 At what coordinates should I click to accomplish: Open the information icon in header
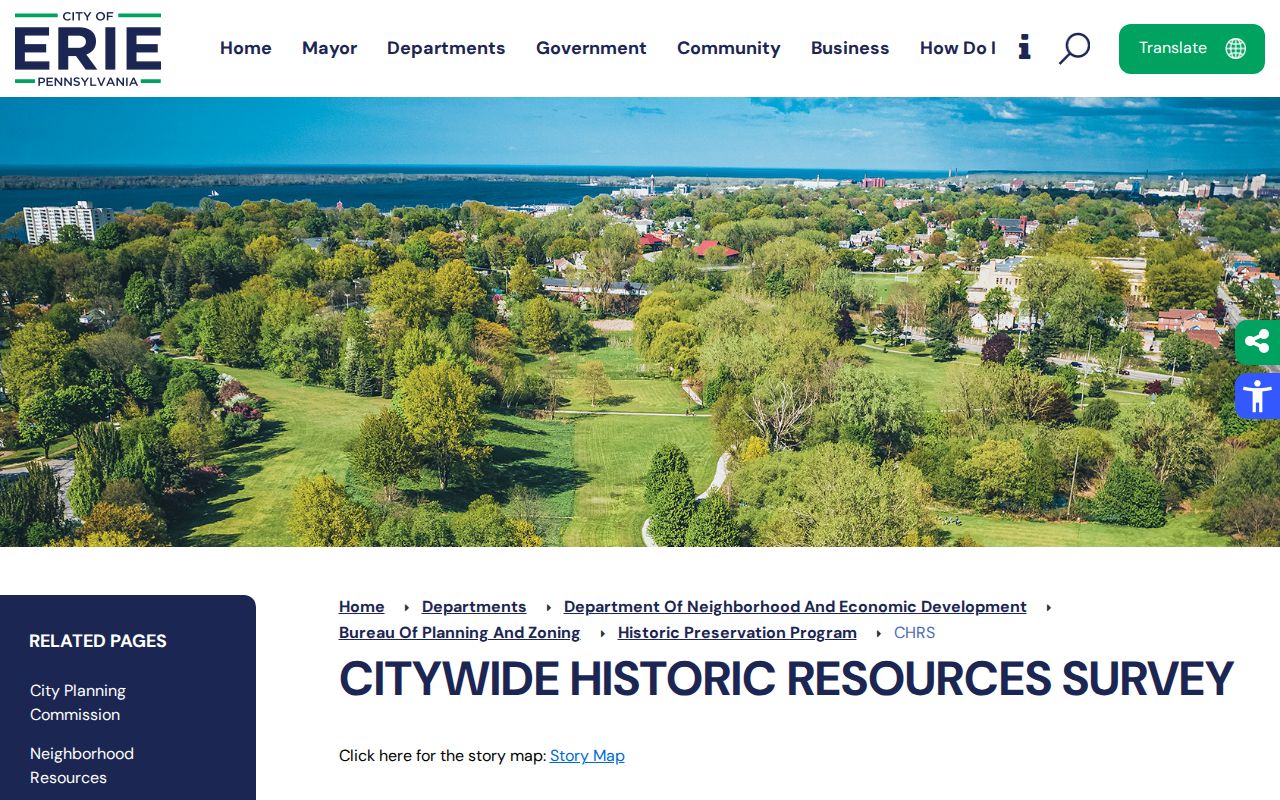pos(1024,47)
